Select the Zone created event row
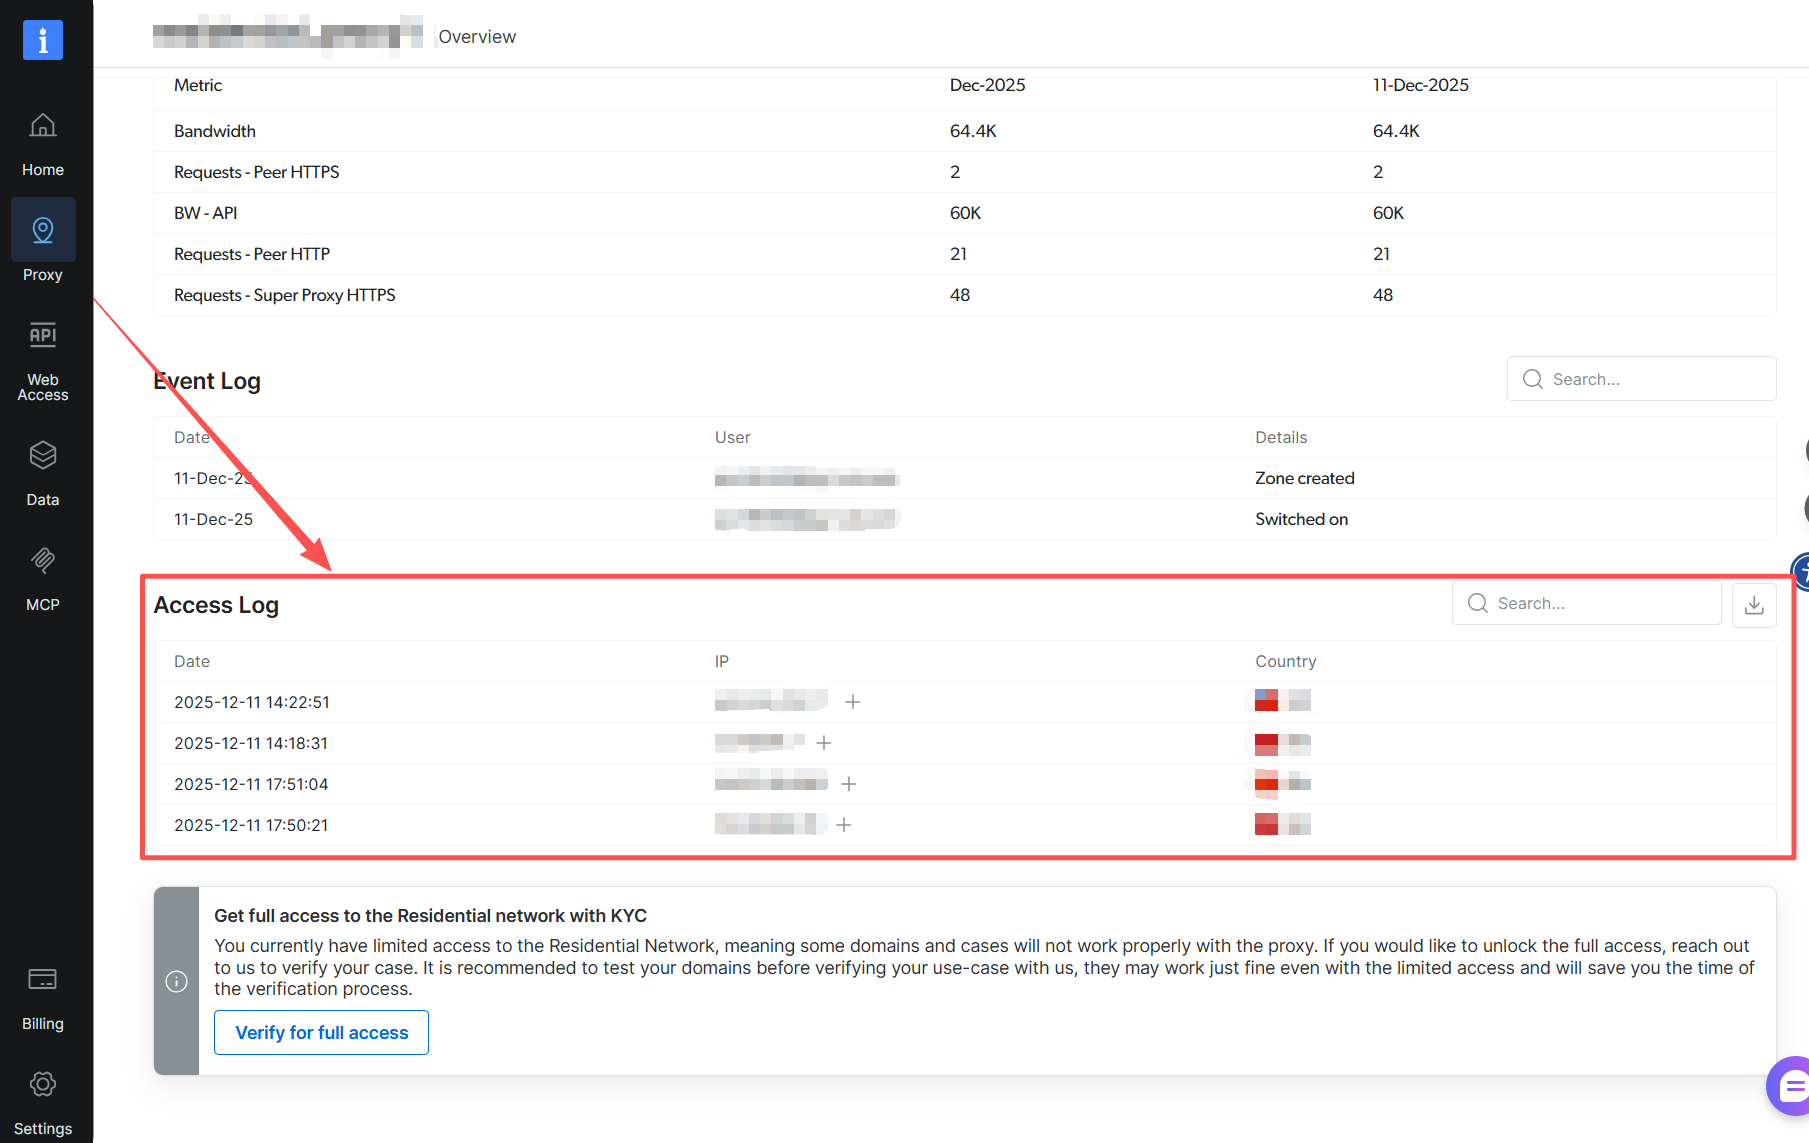Image resolution: width=1809 pixels, height=1143 pixels. click(1304, 478)
